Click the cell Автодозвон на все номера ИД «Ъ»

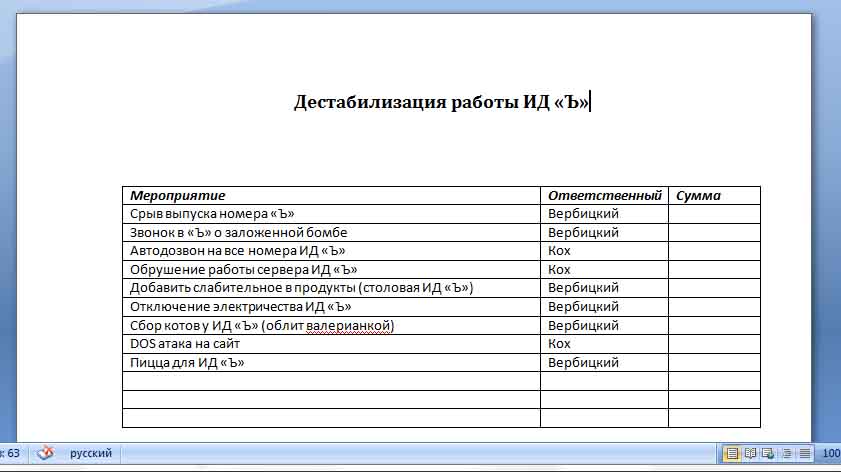pos(331,251)
